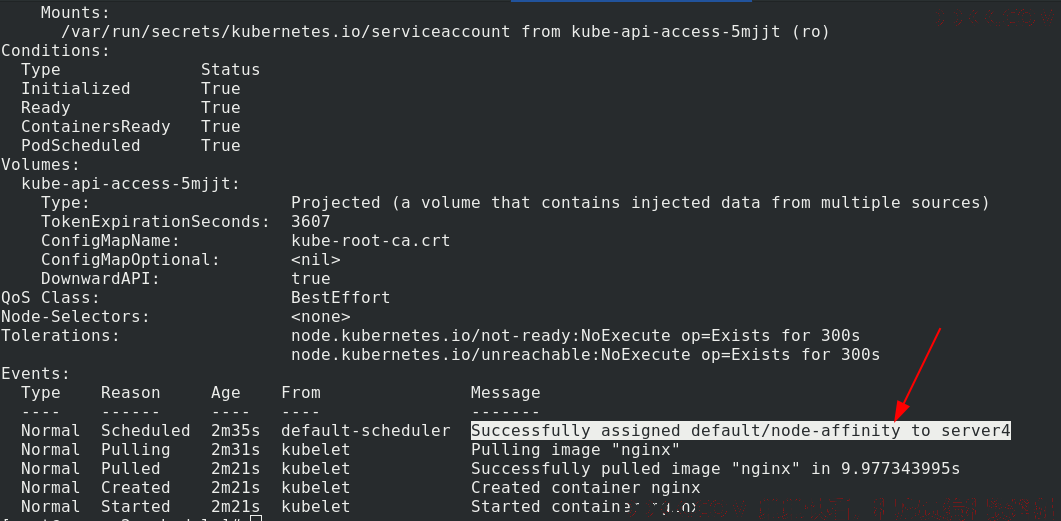Click the "BestEffort" QoS class value
This screenshot has height=521, width=1061.
340,297
